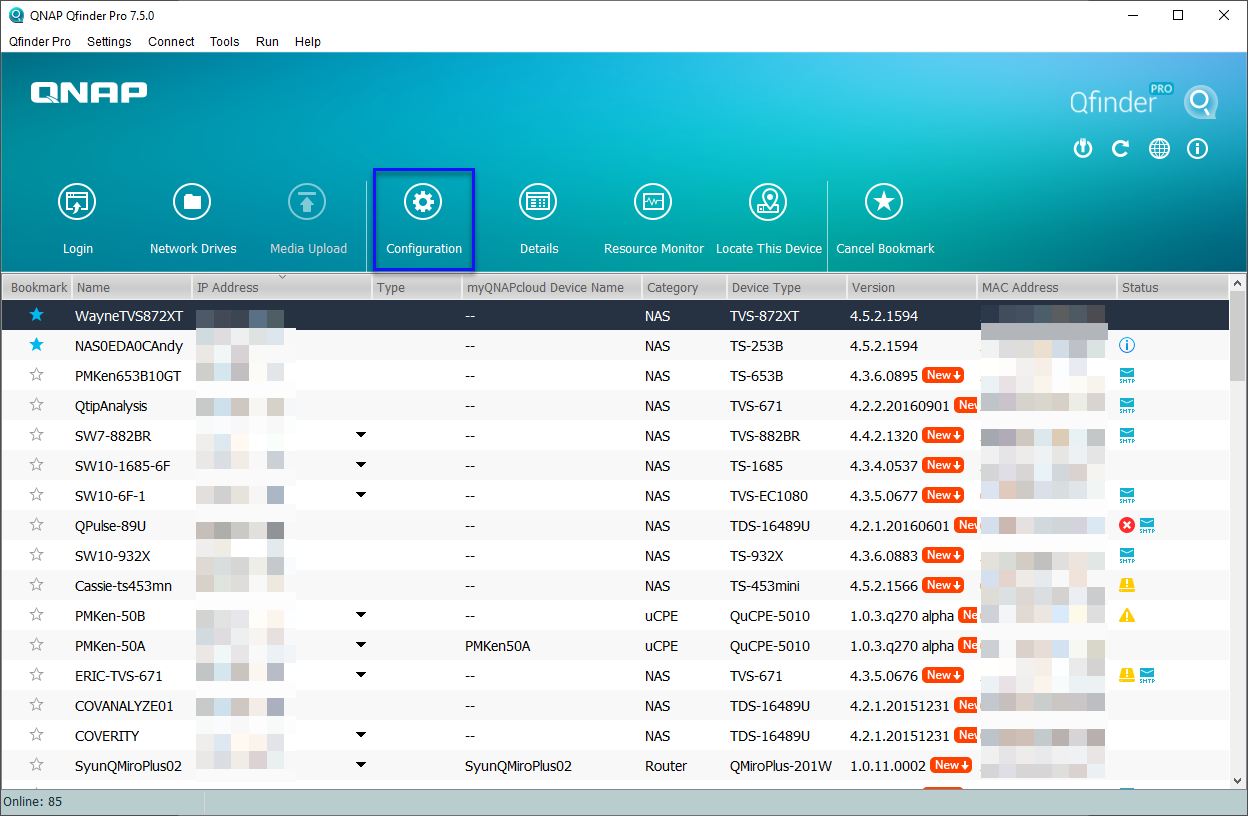
Task: Open the Configuration tool
Action: tap(423, 202)
